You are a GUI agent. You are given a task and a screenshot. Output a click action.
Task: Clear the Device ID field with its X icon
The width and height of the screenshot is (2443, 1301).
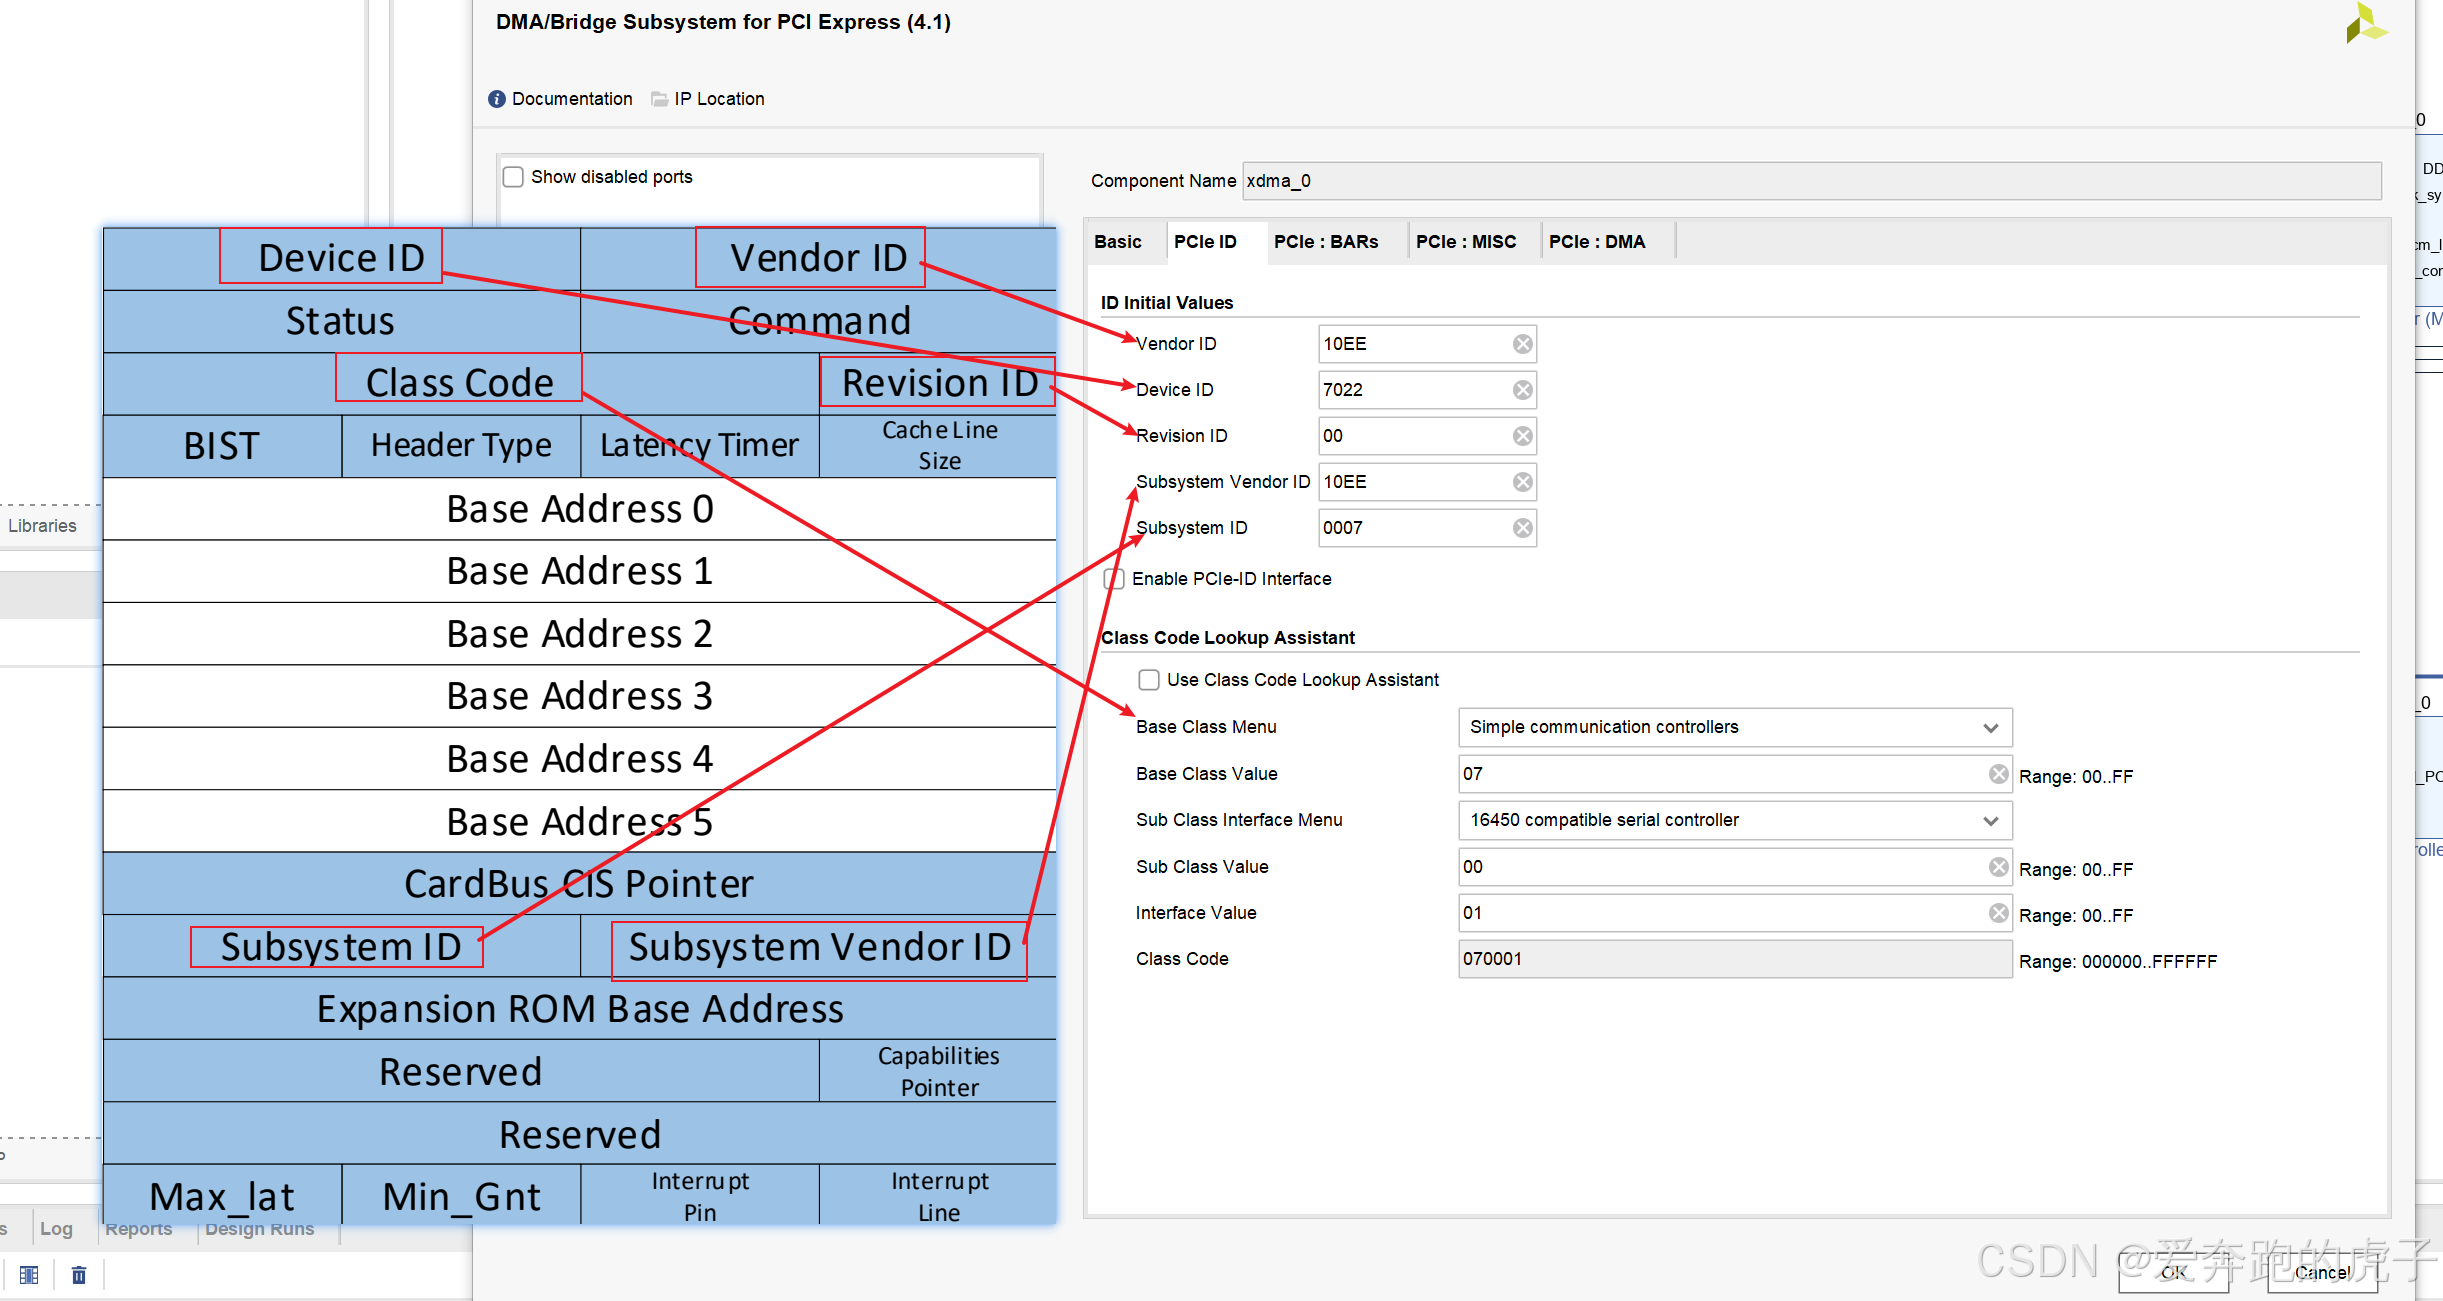pos(1522,390)
